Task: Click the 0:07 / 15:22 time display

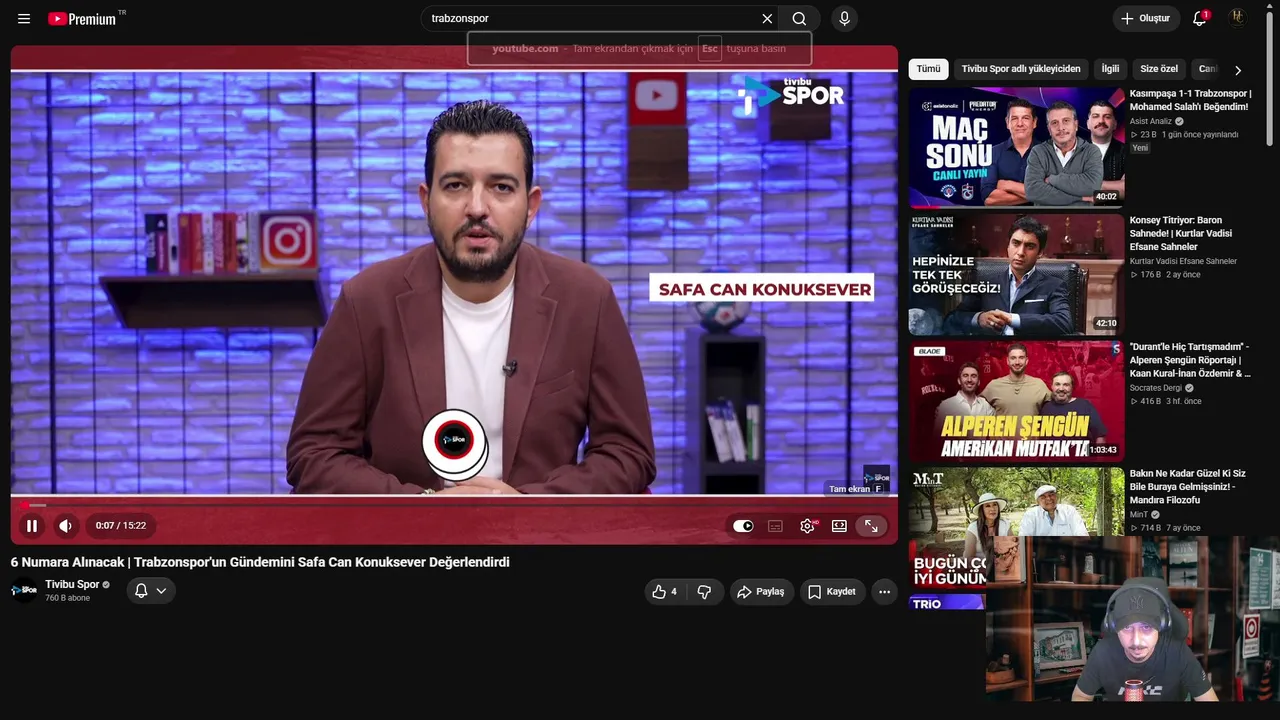Action: pos(121,526)
